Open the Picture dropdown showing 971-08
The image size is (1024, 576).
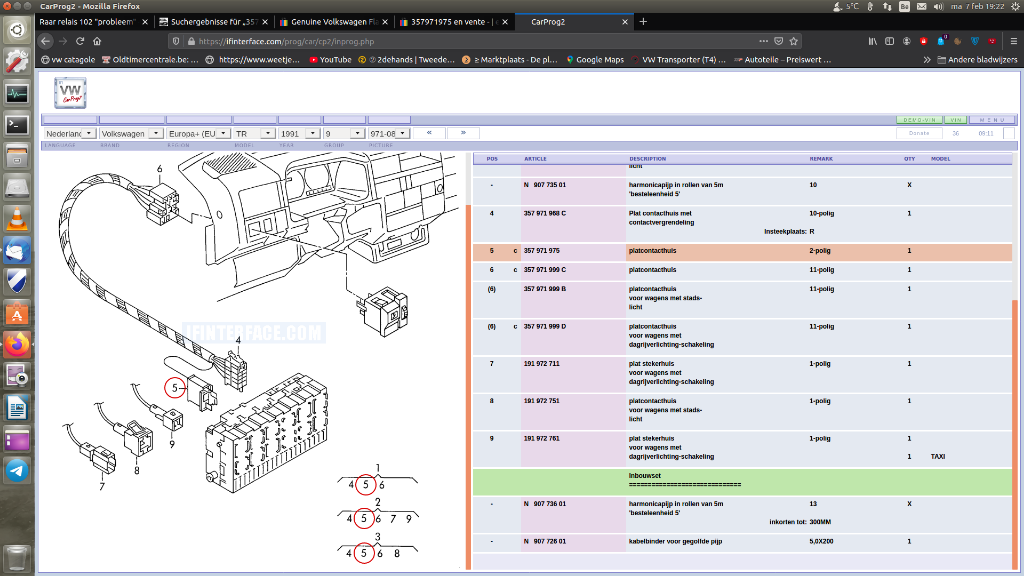tap(388, 133)
